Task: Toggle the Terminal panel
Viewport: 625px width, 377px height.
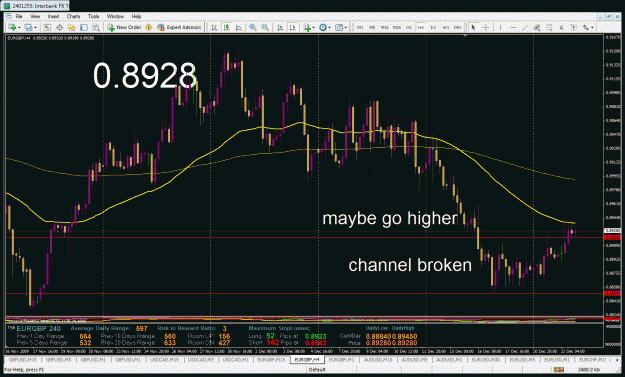Action: tap(84, 27)
